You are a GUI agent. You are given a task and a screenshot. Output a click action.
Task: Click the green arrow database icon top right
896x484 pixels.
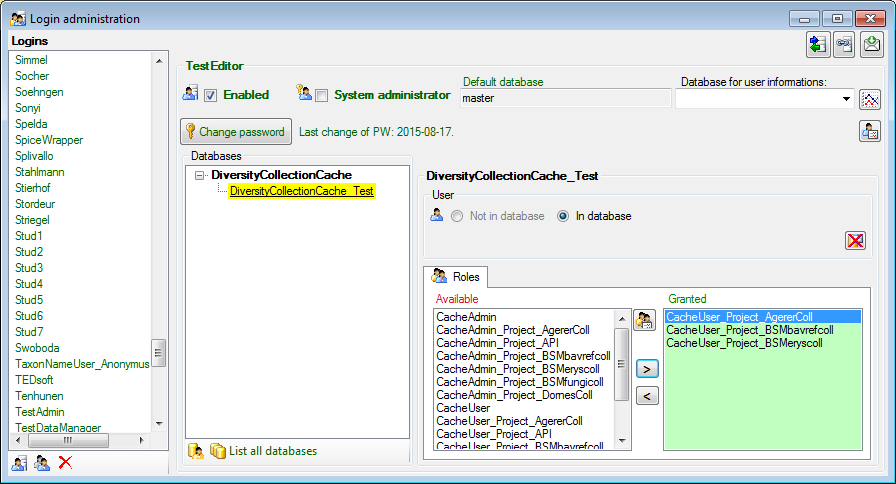point(818,44)
